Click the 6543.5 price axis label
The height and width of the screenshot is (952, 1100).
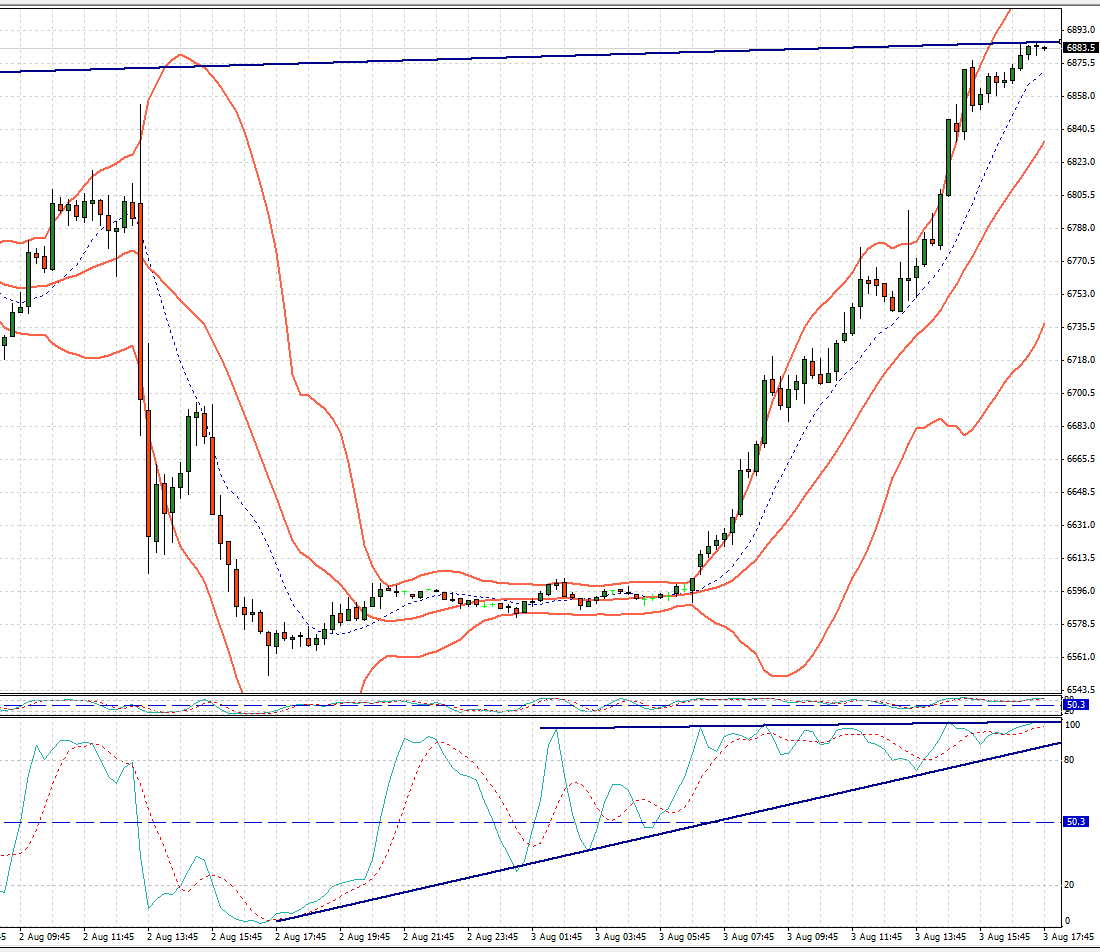1080,690
